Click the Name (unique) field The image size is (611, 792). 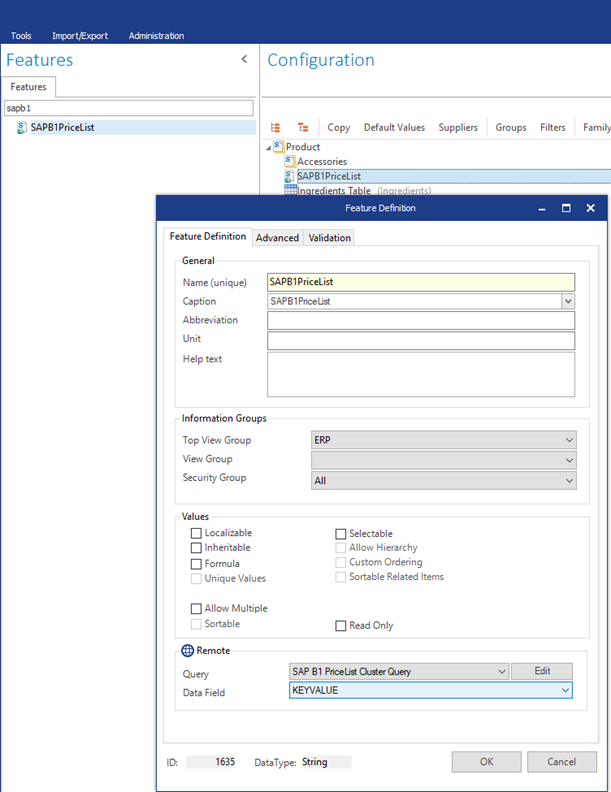(421, 282)
